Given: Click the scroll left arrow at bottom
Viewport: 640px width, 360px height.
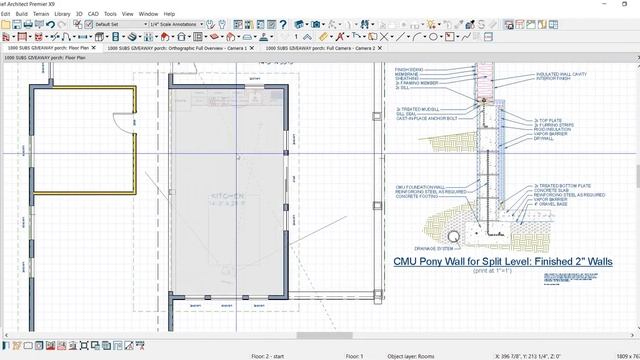Looking at the screenshot, I should (x=6, y=336).
